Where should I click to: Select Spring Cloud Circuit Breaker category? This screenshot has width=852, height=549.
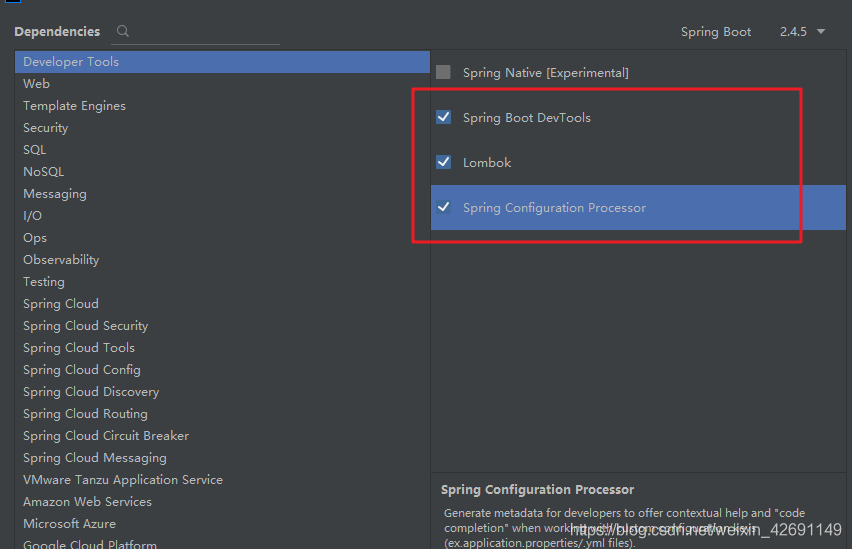coord(106,436)
